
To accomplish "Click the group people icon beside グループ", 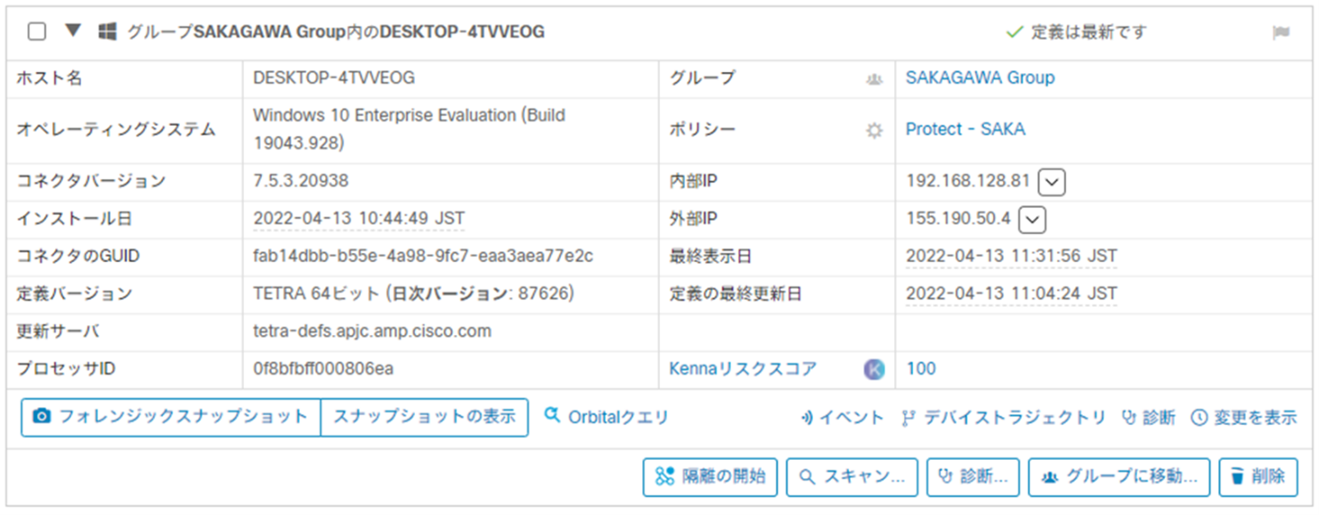I will 874,79.
